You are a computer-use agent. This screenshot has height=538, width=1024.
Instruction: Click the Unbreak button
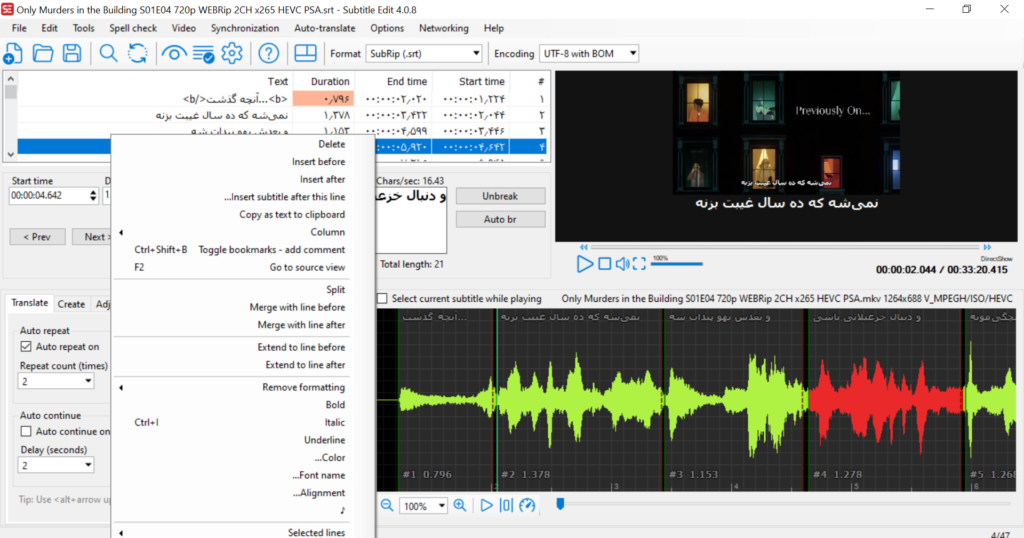pos(500,196)
